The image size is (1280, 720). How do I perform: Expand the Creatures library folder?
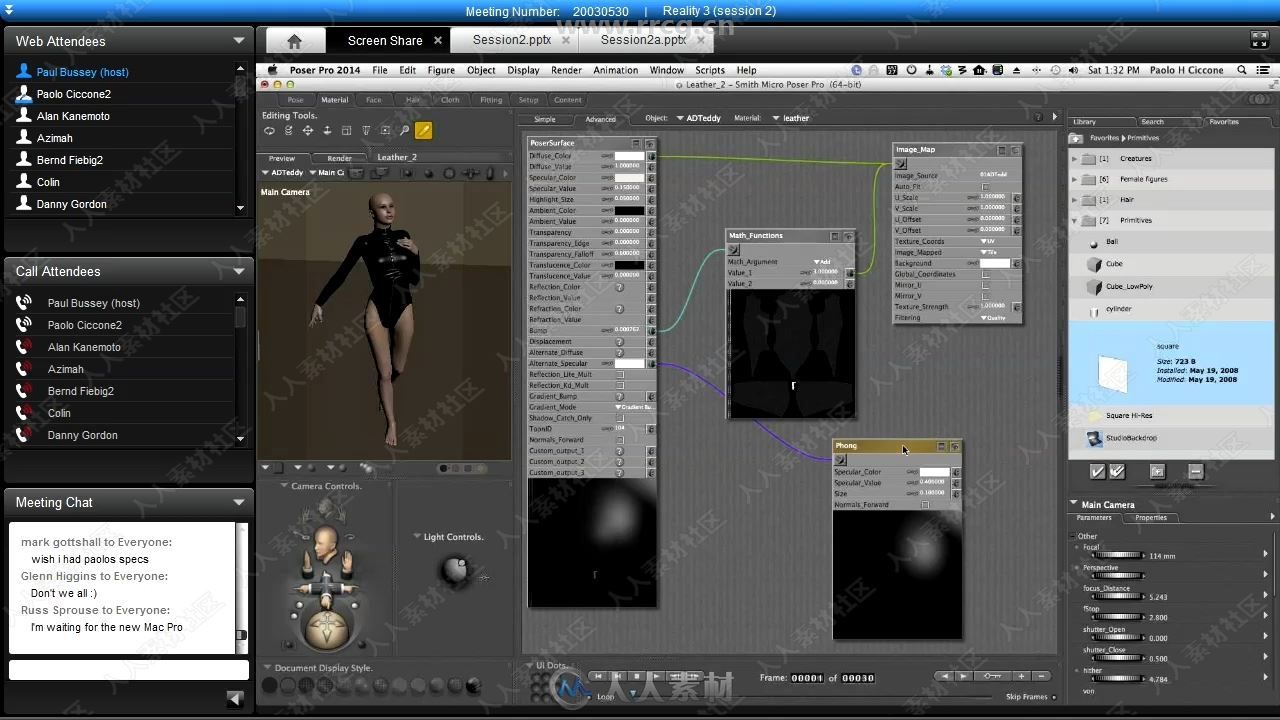pyautogui.click(x=1075, y=159)
